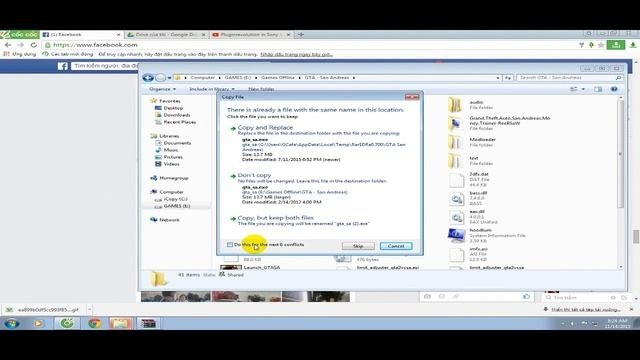Click GAMES (E:) in the Explorer breadcrumb
The width and height of the screenshot is (640, 360).
(238, 78)
